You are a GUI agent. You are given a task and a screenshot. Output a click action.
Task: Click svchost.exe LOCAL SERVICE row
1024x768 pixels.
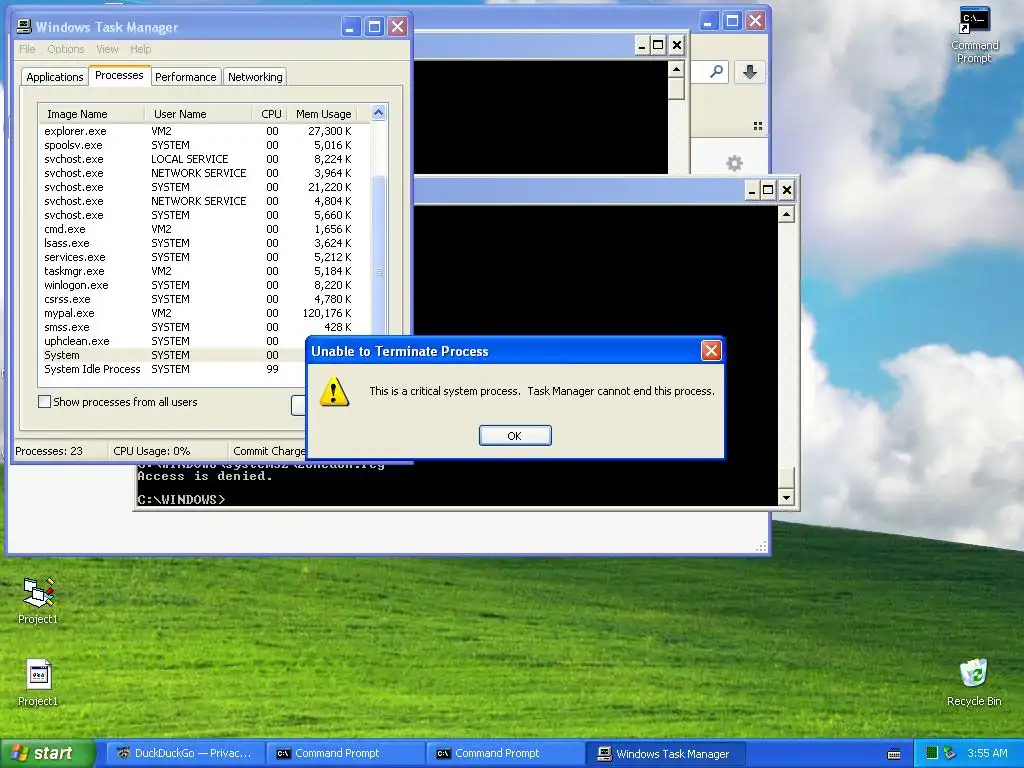(204, 159)
